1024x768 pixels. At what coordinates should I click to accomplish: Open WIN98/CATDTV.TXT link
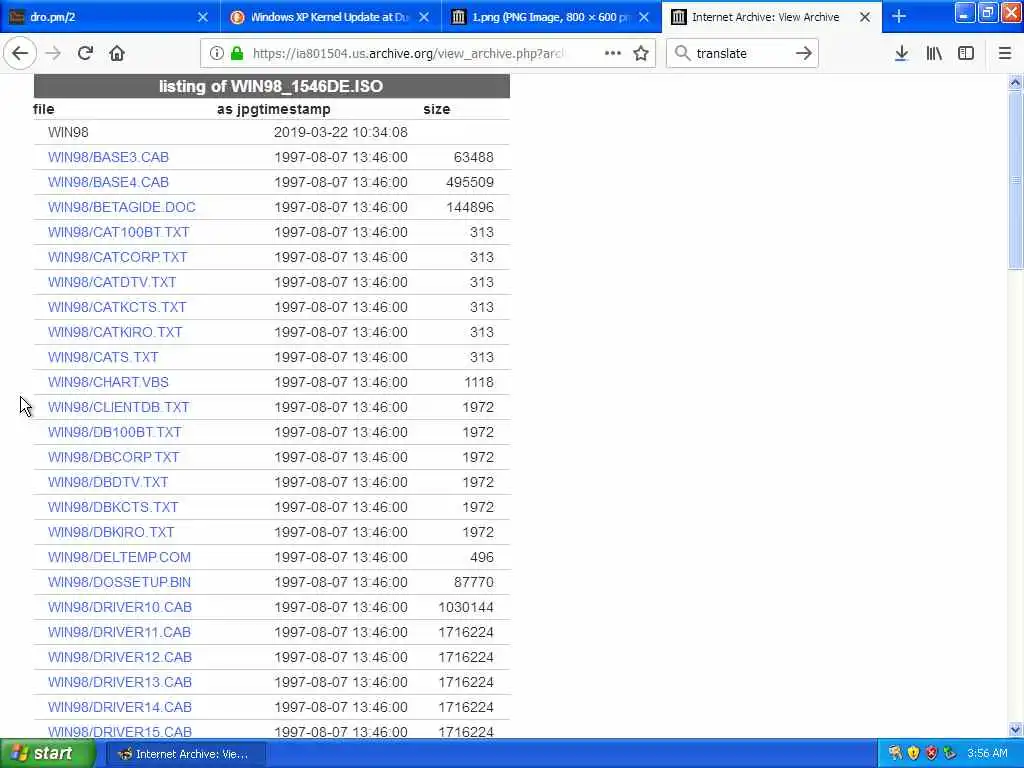click(112, 282)
